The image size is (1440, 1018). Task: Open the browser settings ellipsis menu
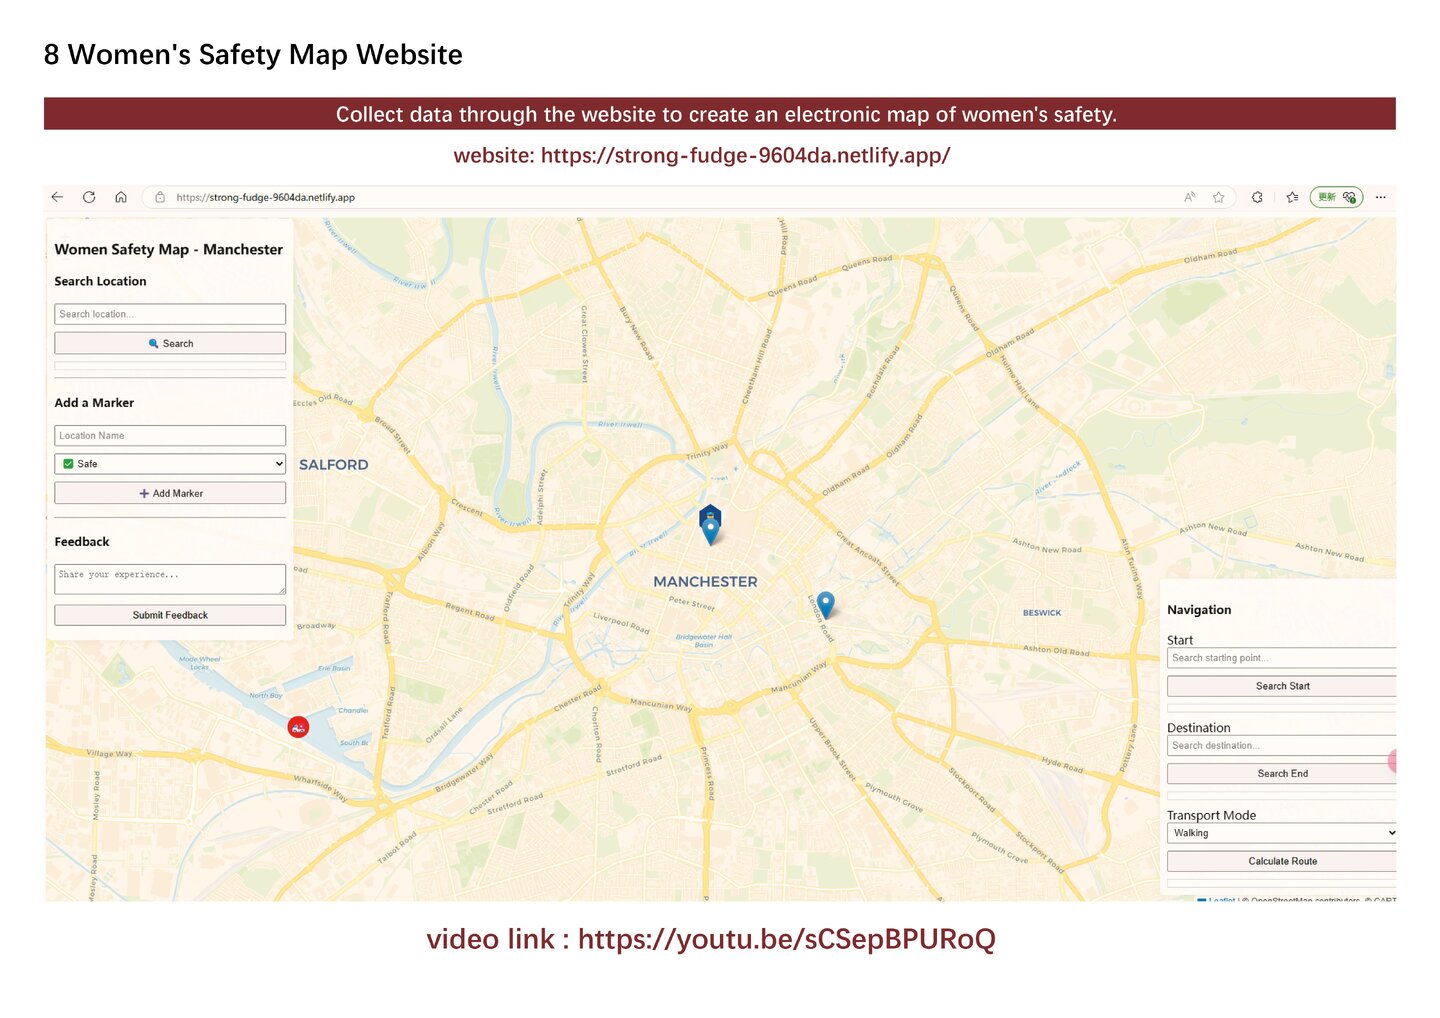[1381, 197]
